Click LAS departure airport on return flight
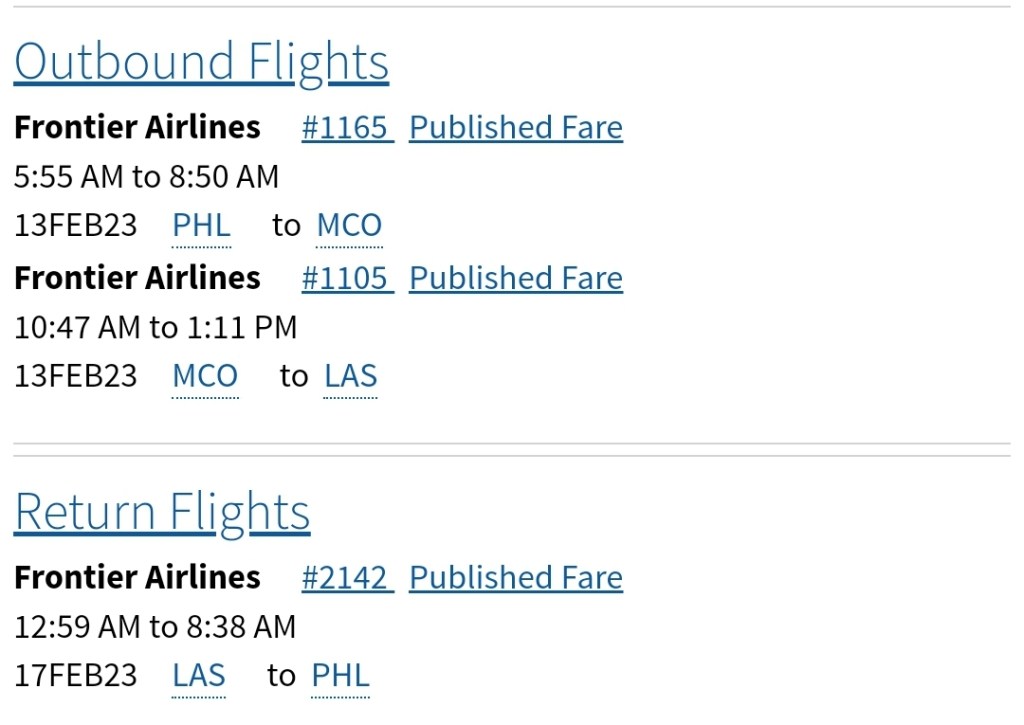Image resolution: width=1024 pixels, height=725 pixels. point(199,676)
